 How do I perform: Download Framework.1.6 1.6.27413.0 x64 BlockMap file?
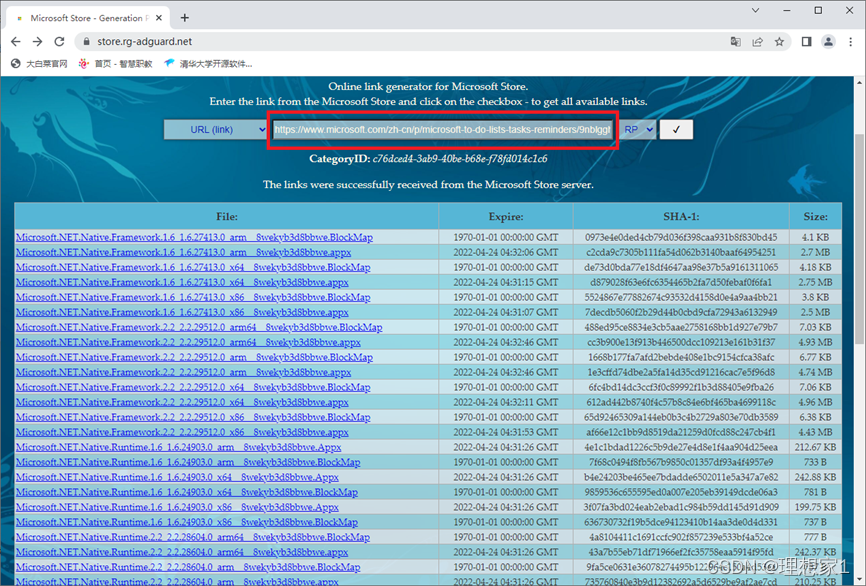point(193,267)
